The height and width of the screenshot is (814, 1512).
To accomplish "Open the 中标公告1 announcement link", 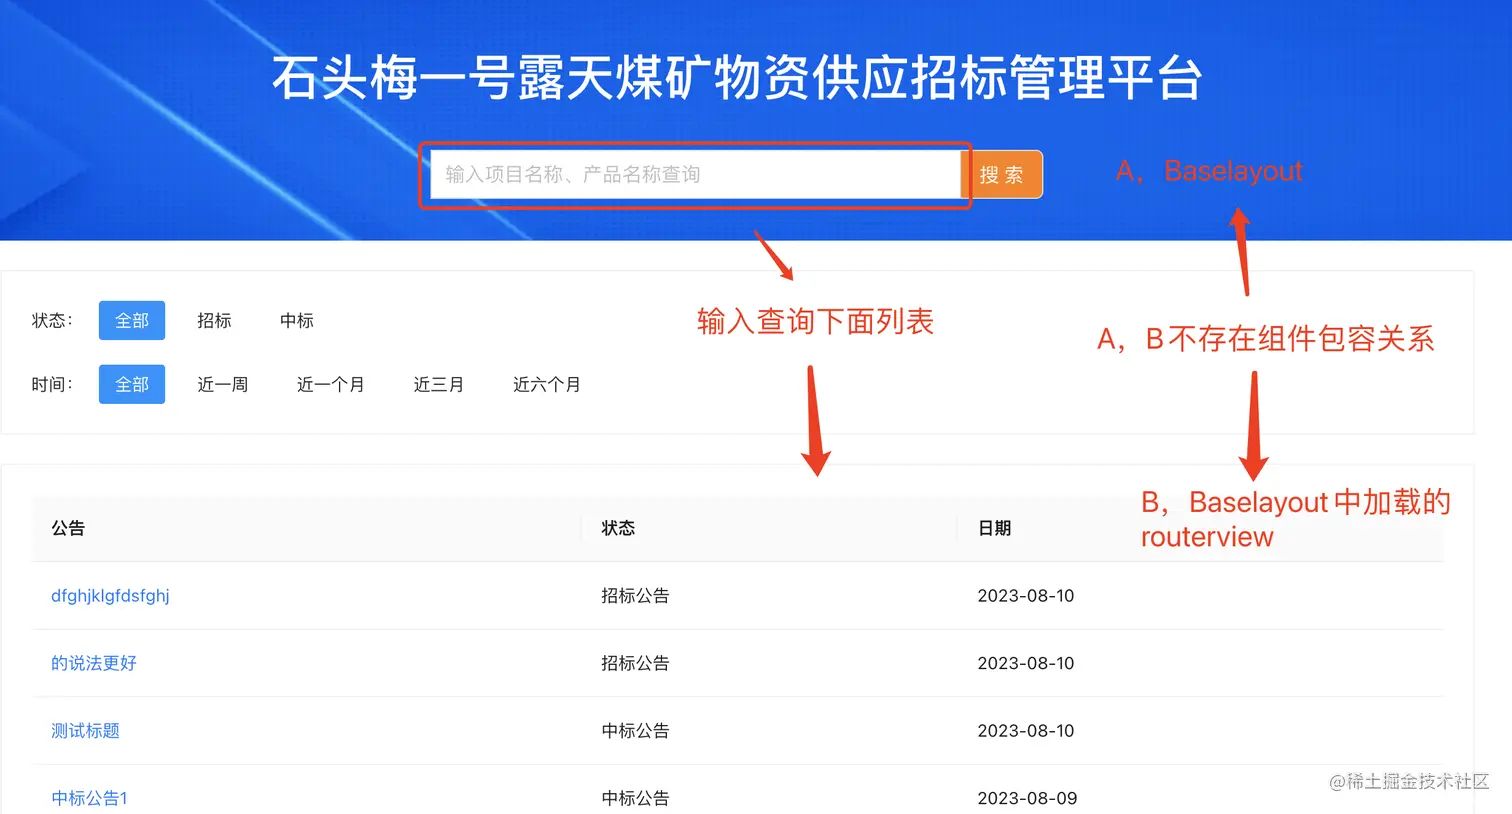I will pyautogui.click(x=89, y=798).
